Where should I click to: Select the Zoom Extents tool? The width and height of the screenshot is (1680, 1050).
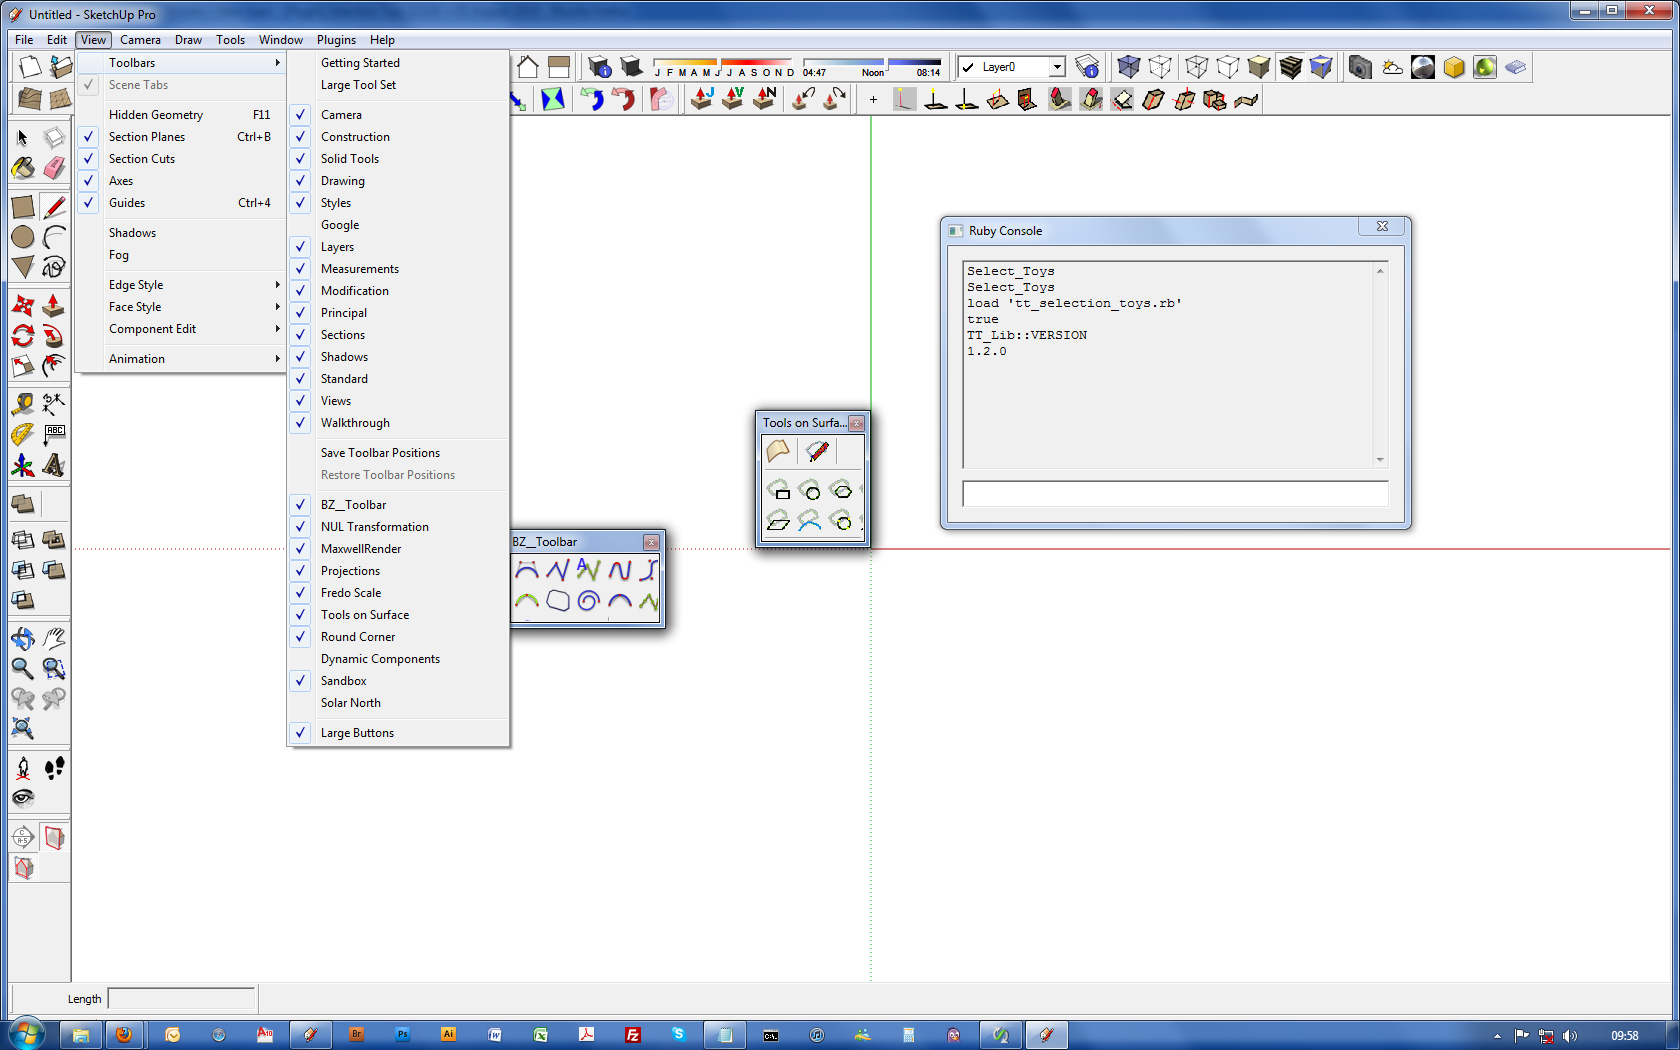click(x=23, y=728)
